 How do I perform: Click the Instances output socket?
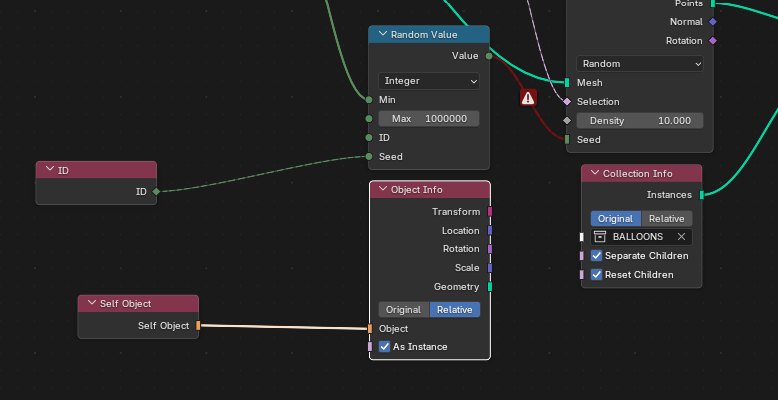pos(702,195)
